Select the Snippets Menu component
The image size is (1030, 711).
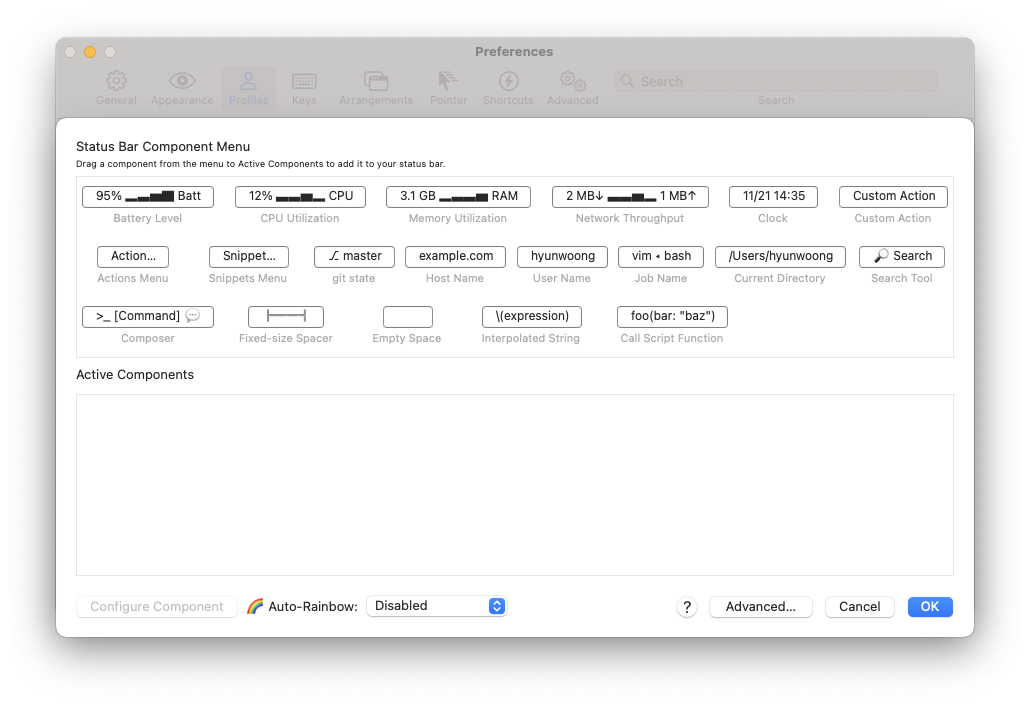249,256
